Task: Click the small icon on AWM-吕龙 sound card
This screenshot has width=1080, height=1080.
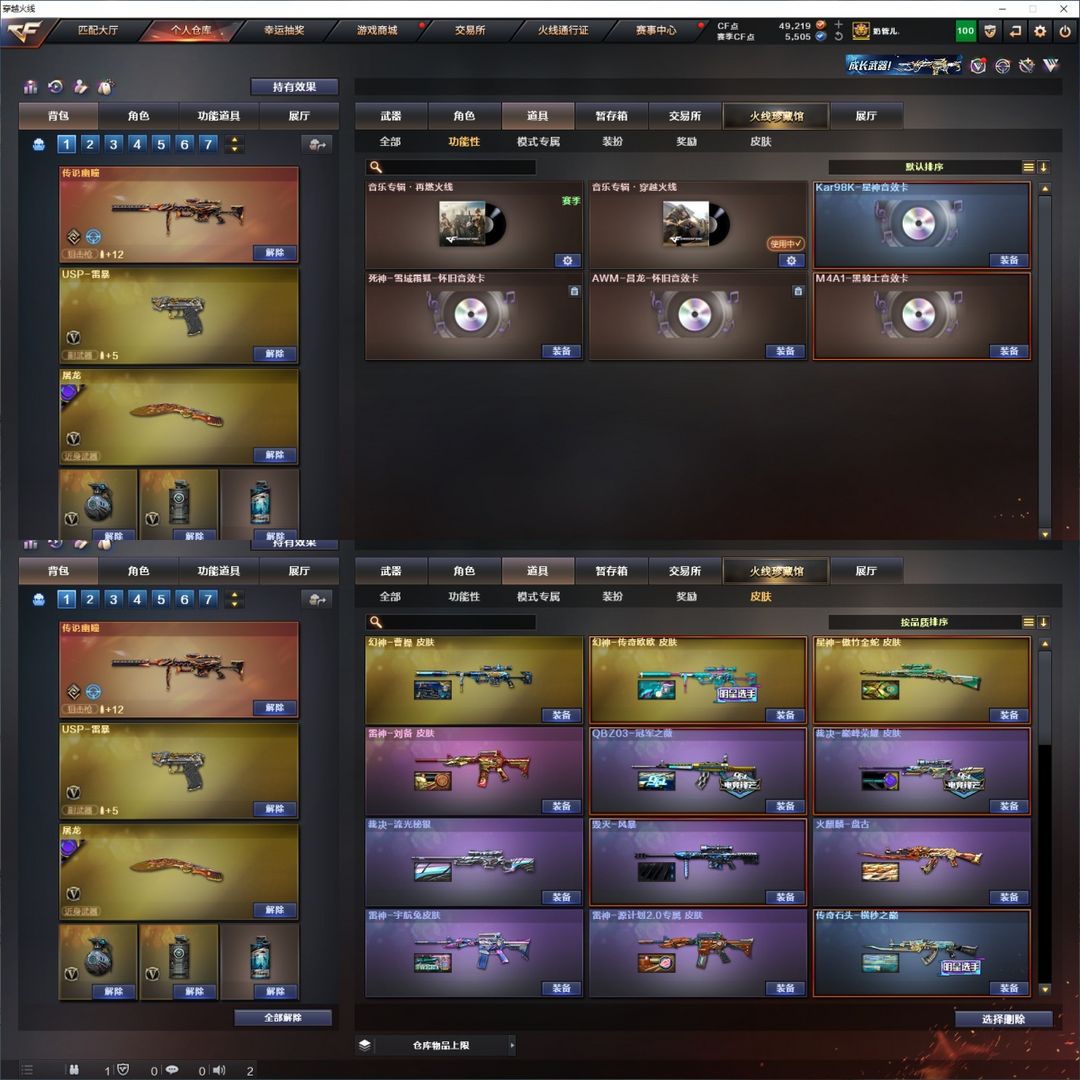Action: pos(798,291)
